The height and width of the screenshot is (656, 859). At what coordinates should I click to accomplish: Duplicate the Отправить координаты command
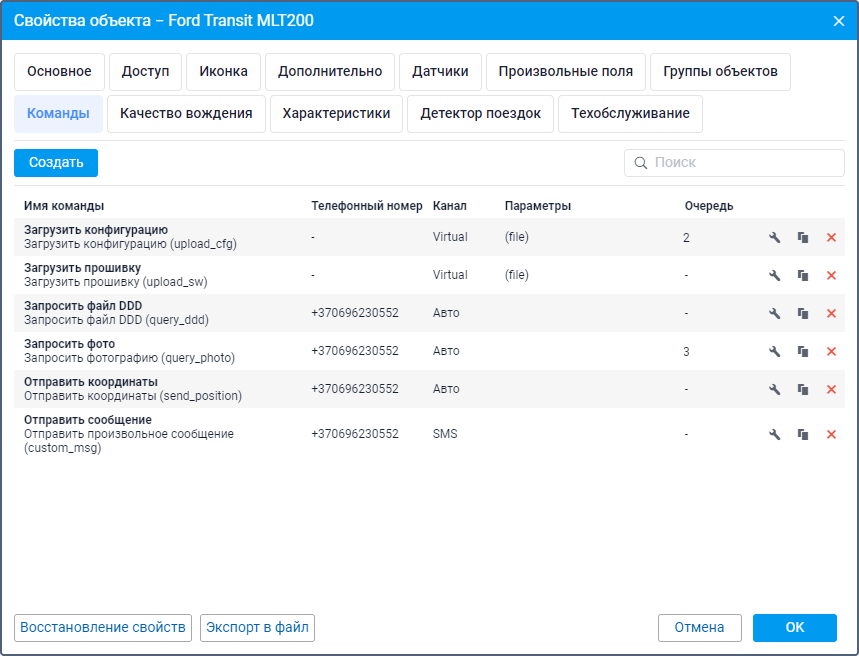802,390
